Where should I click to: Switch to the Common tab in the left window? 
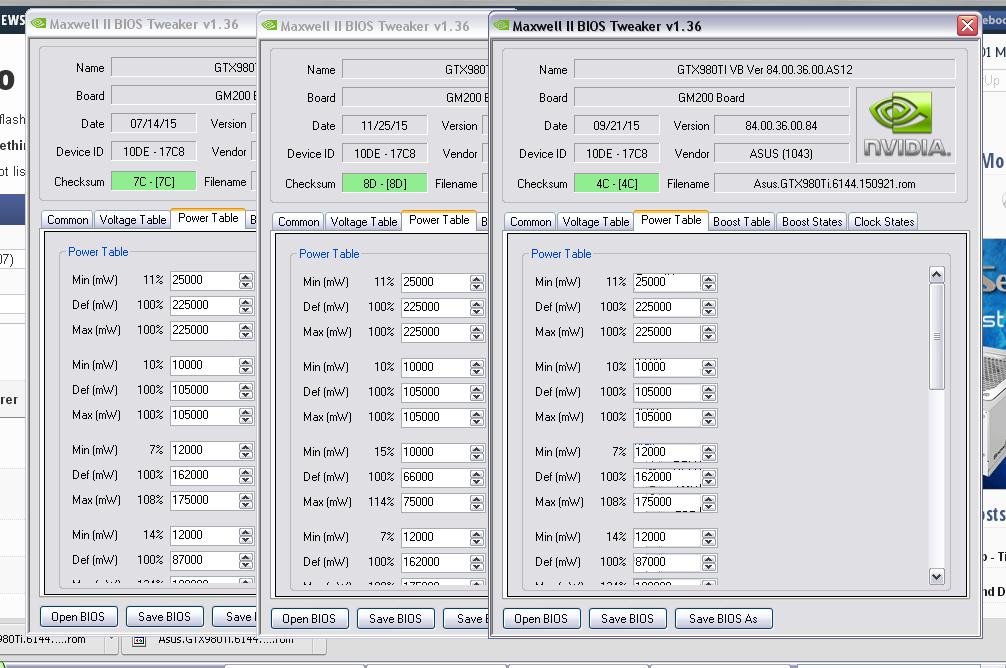[x=67, y=220]
